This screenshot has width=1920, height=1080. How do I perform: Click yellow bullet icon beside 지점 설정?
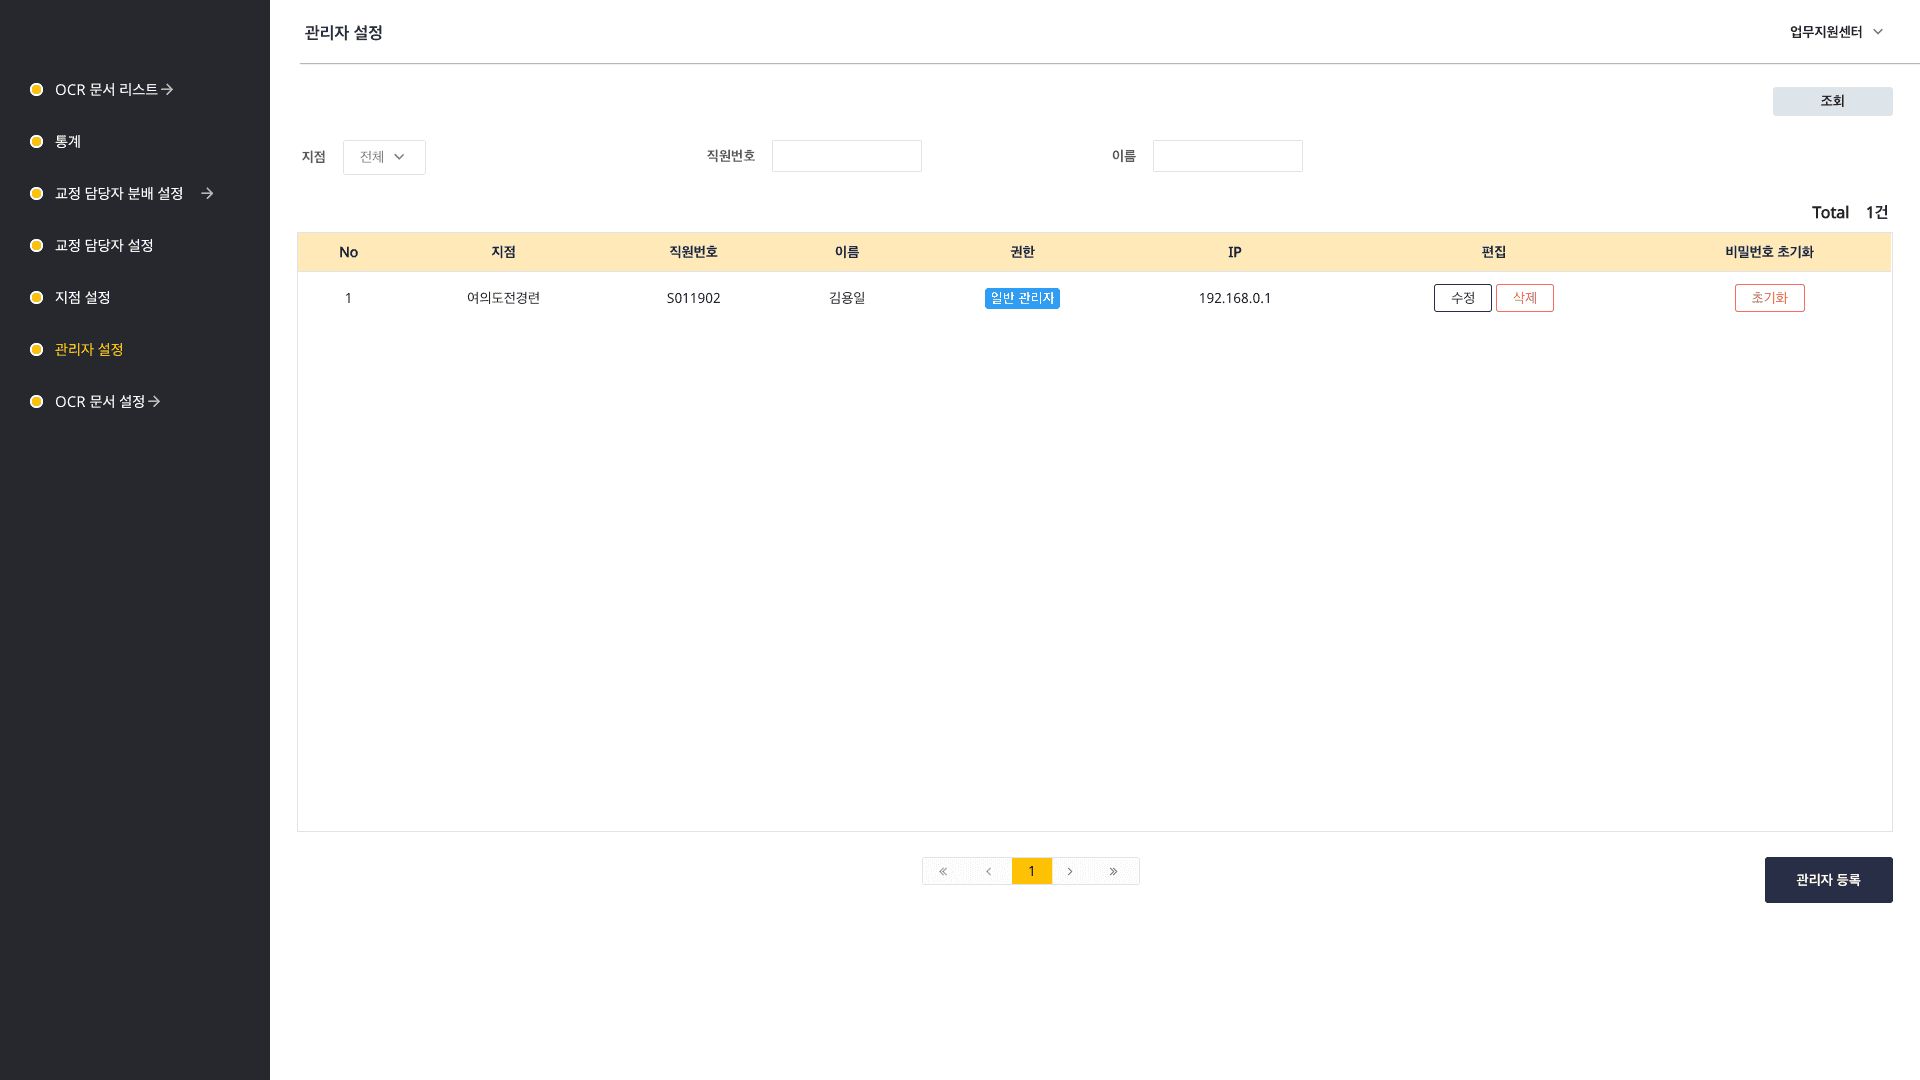(37, 298)
